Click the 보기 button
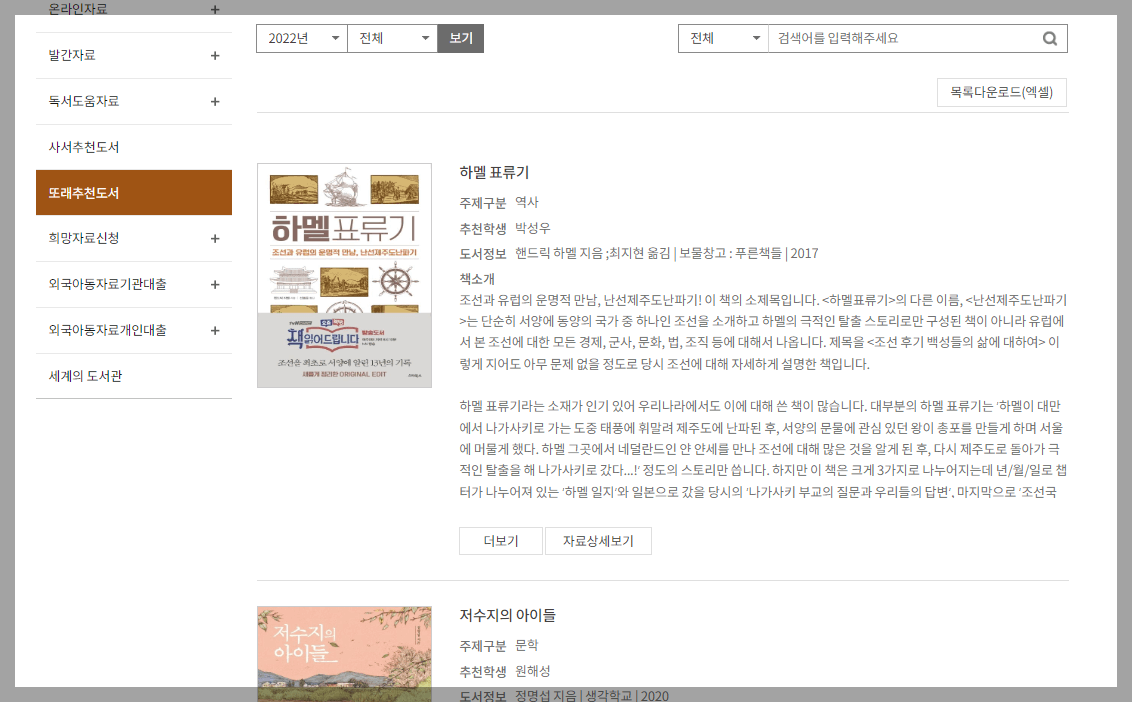 coord(461,38)
